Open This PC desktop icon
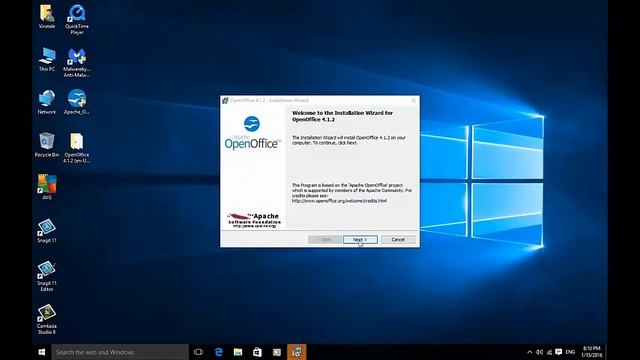Image resolution: width=640 pixels, height=360 pixels. click(x=47, y=60)
